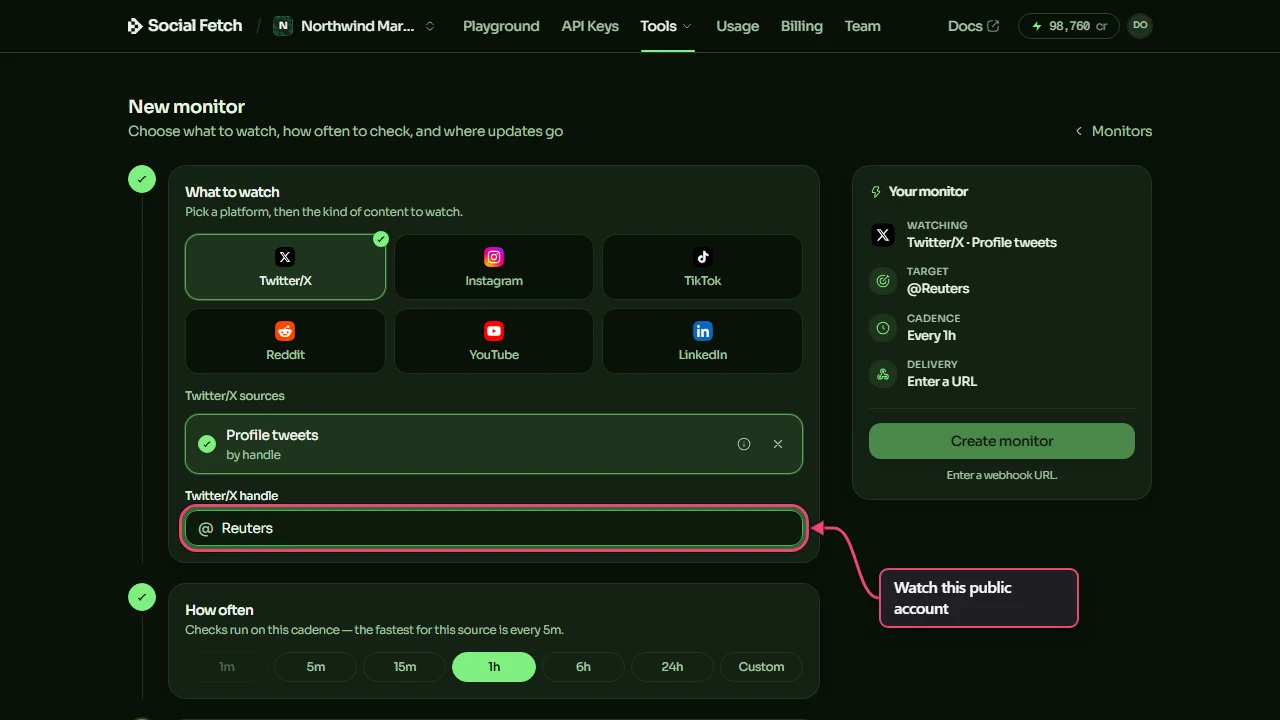Click "Enter a URL" under Delivery
Image resolution: width=1280 pixels, height=720 pixels.
tap(942, 381)
